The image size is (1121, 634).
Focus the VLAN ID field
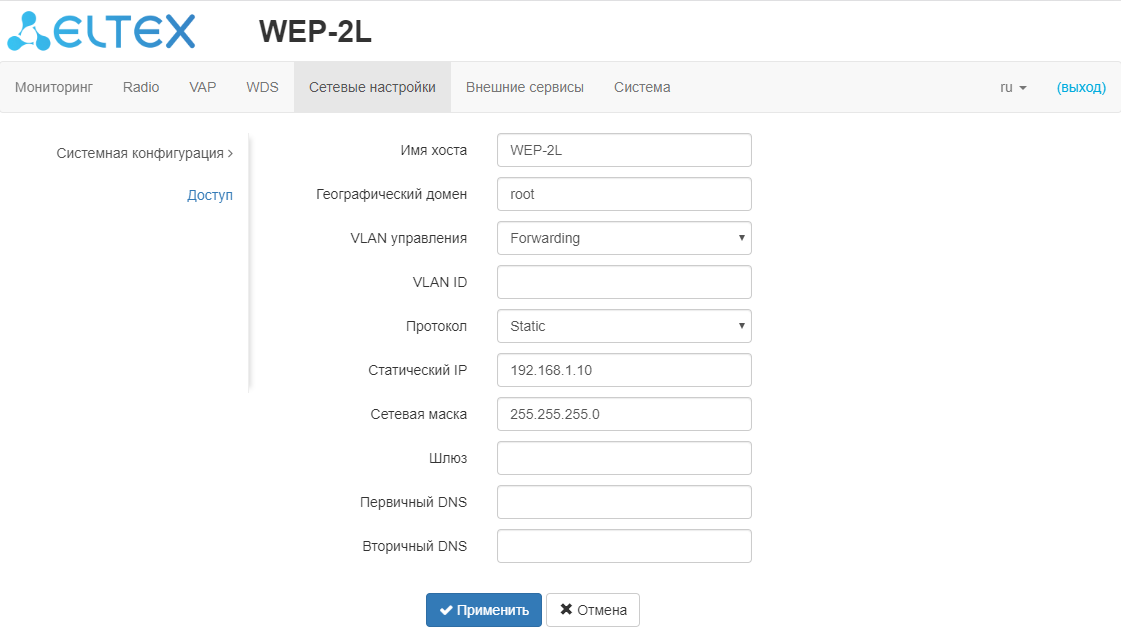(624, 282)
